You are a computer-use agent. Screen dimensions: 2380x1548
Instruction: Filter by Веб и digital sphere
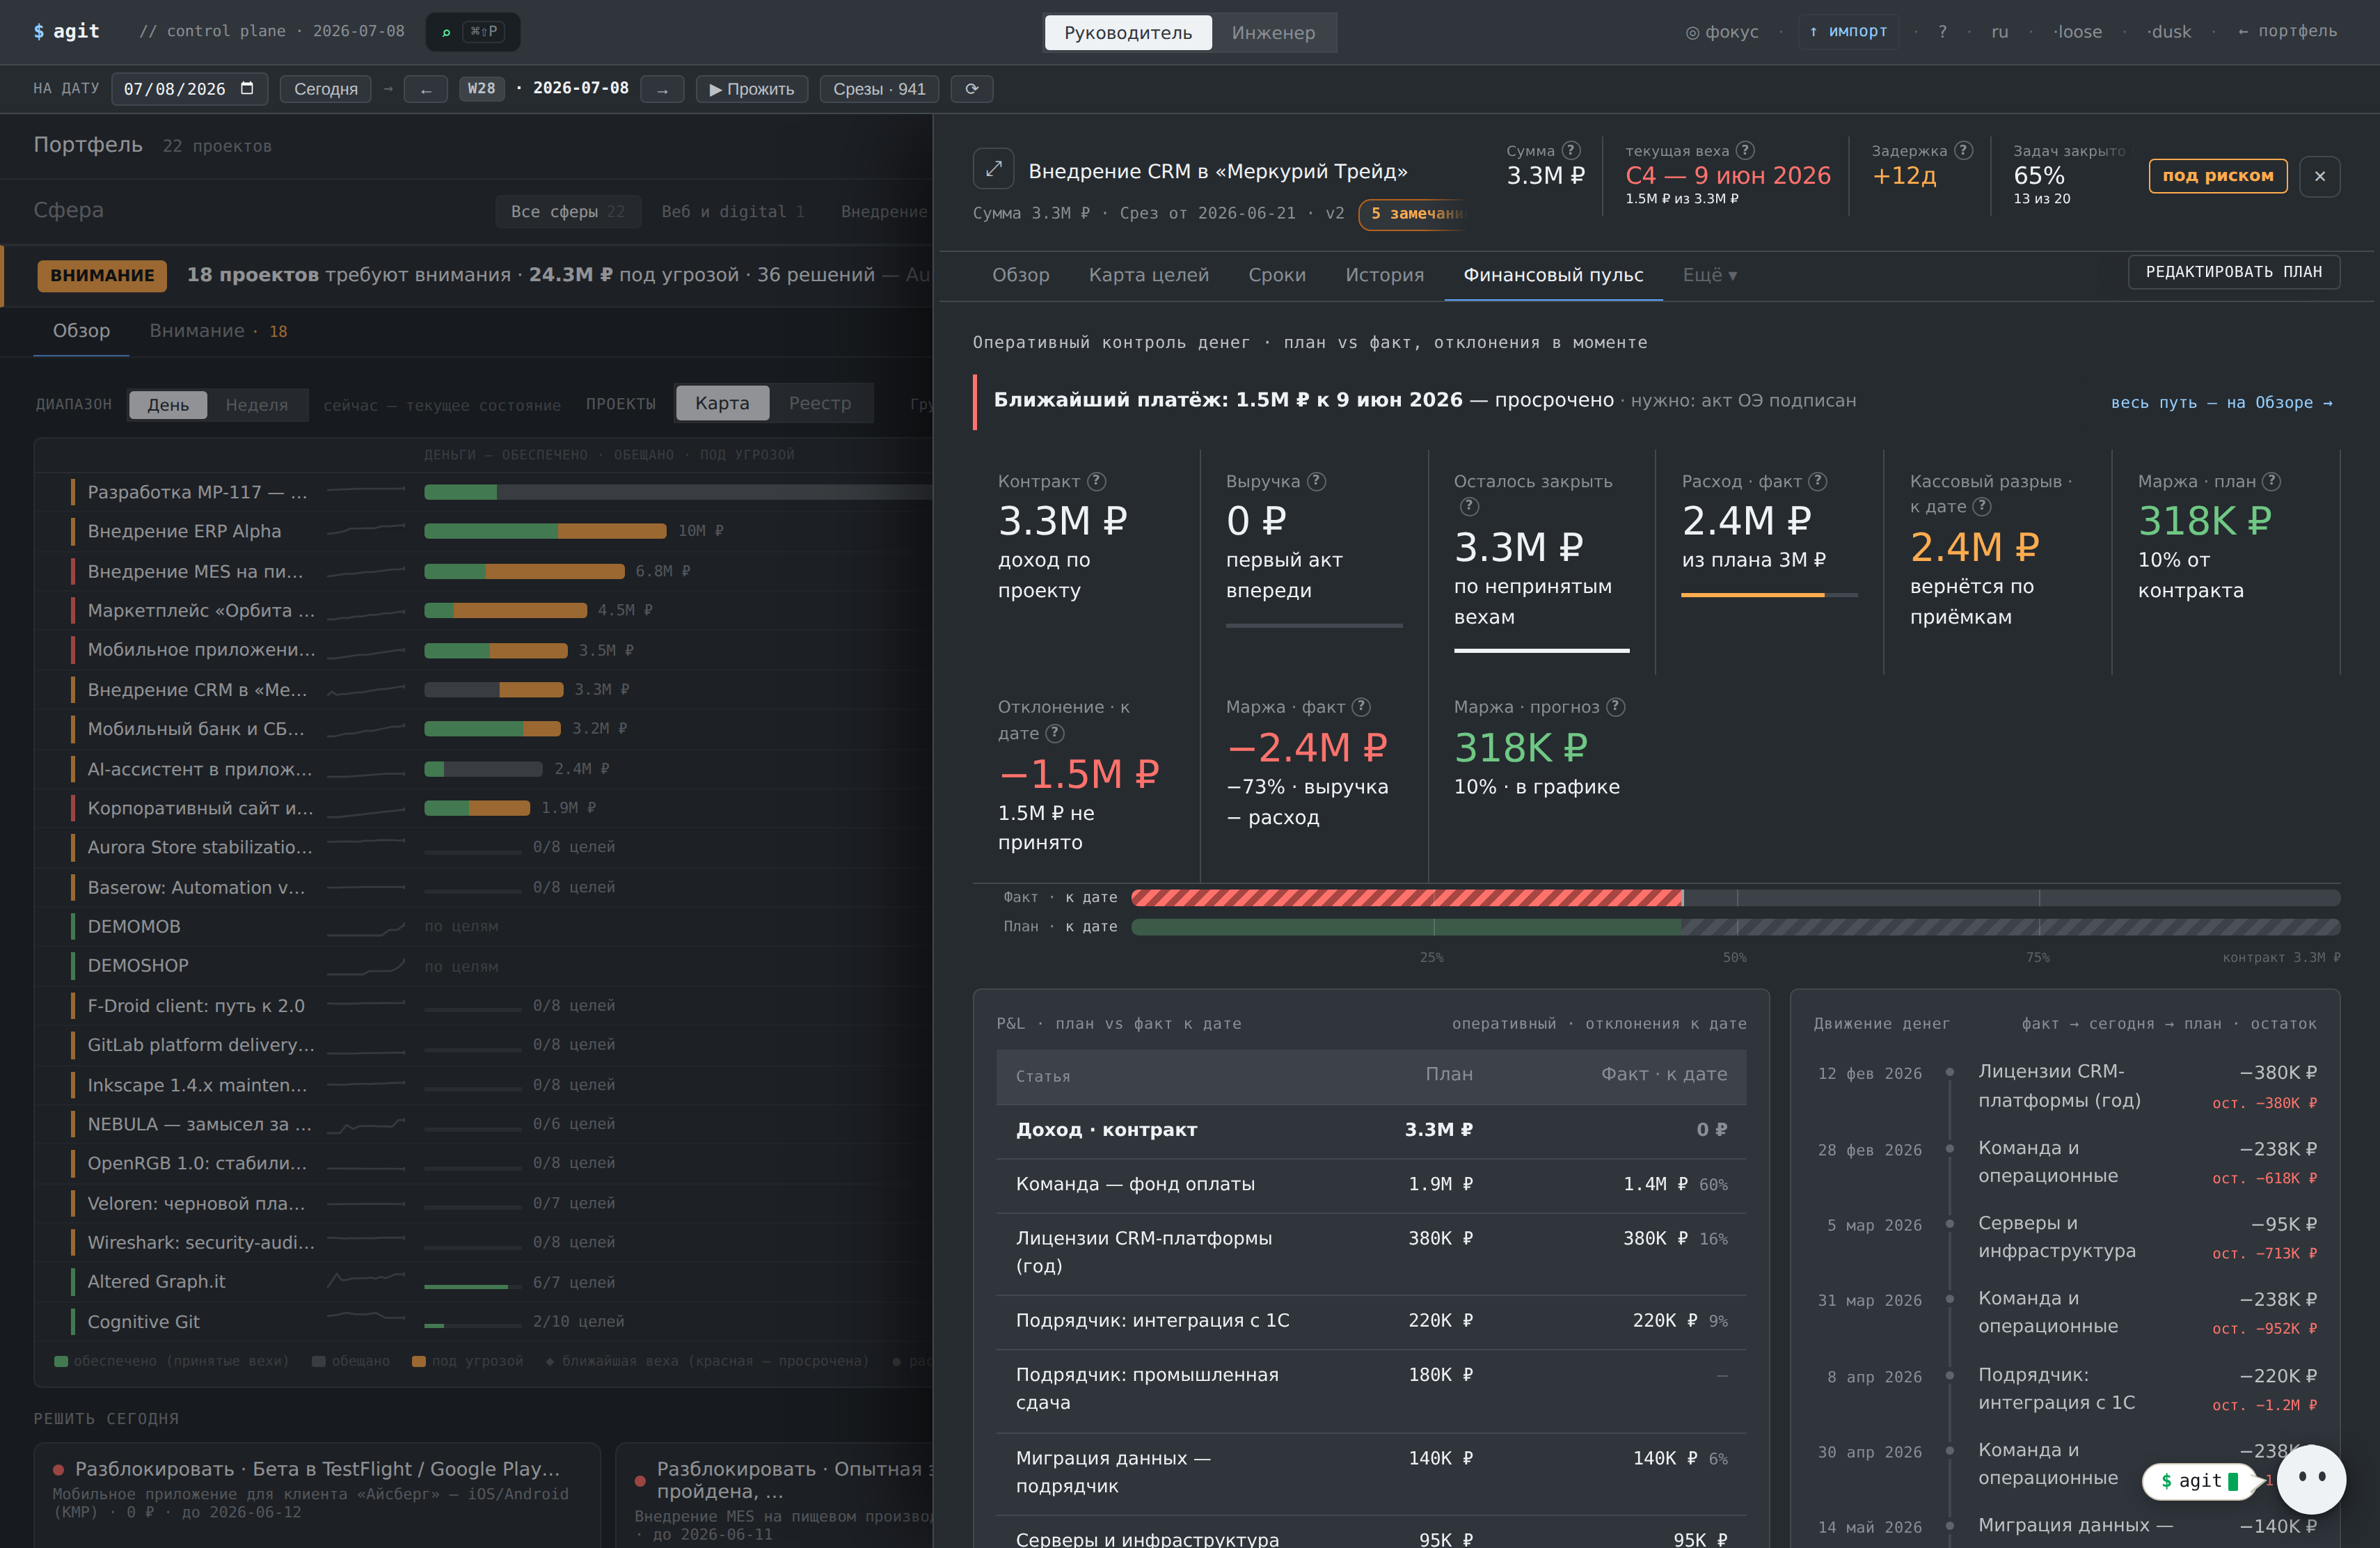(733, 212)
